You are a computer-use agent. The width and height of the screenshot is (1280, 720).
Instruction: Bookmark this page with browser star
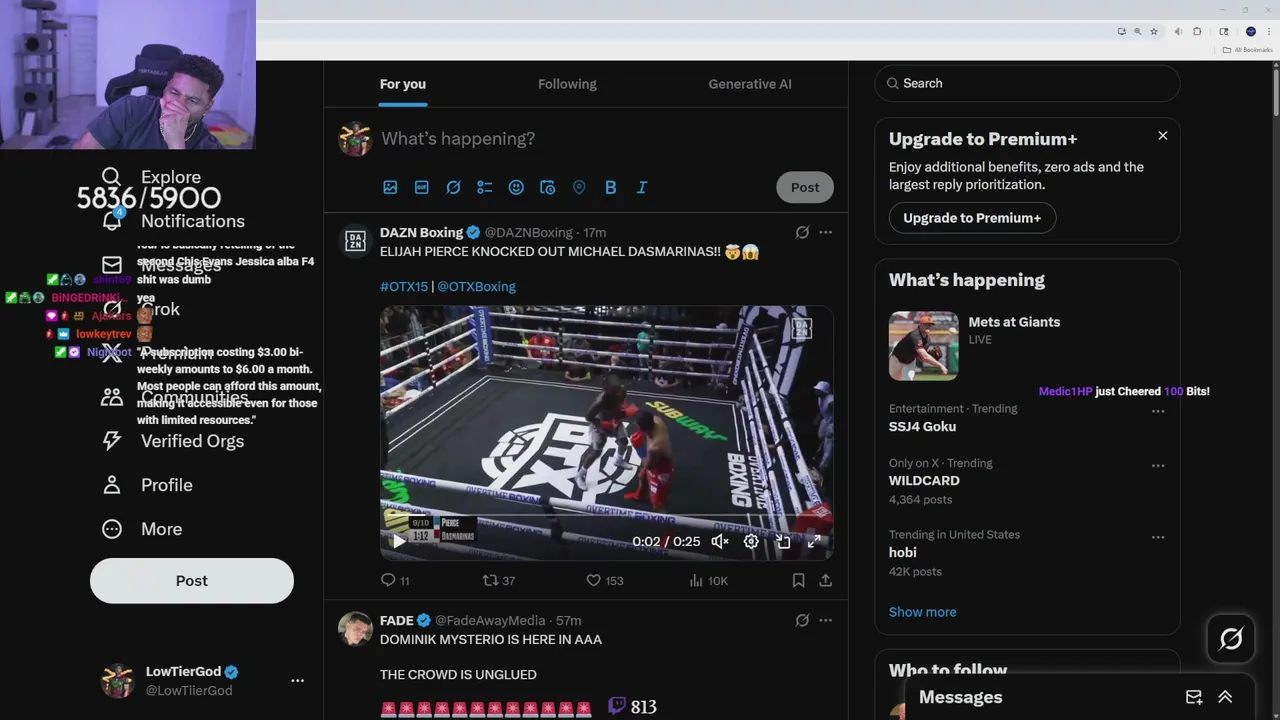pyautogui.click(x=1154, y=31)
